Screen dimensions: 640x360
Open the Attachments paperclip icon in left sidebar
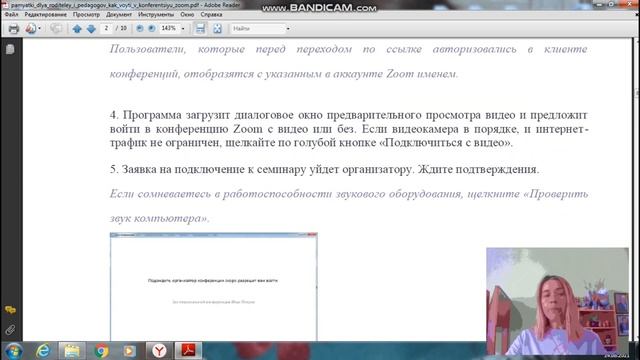pos(10,329)
